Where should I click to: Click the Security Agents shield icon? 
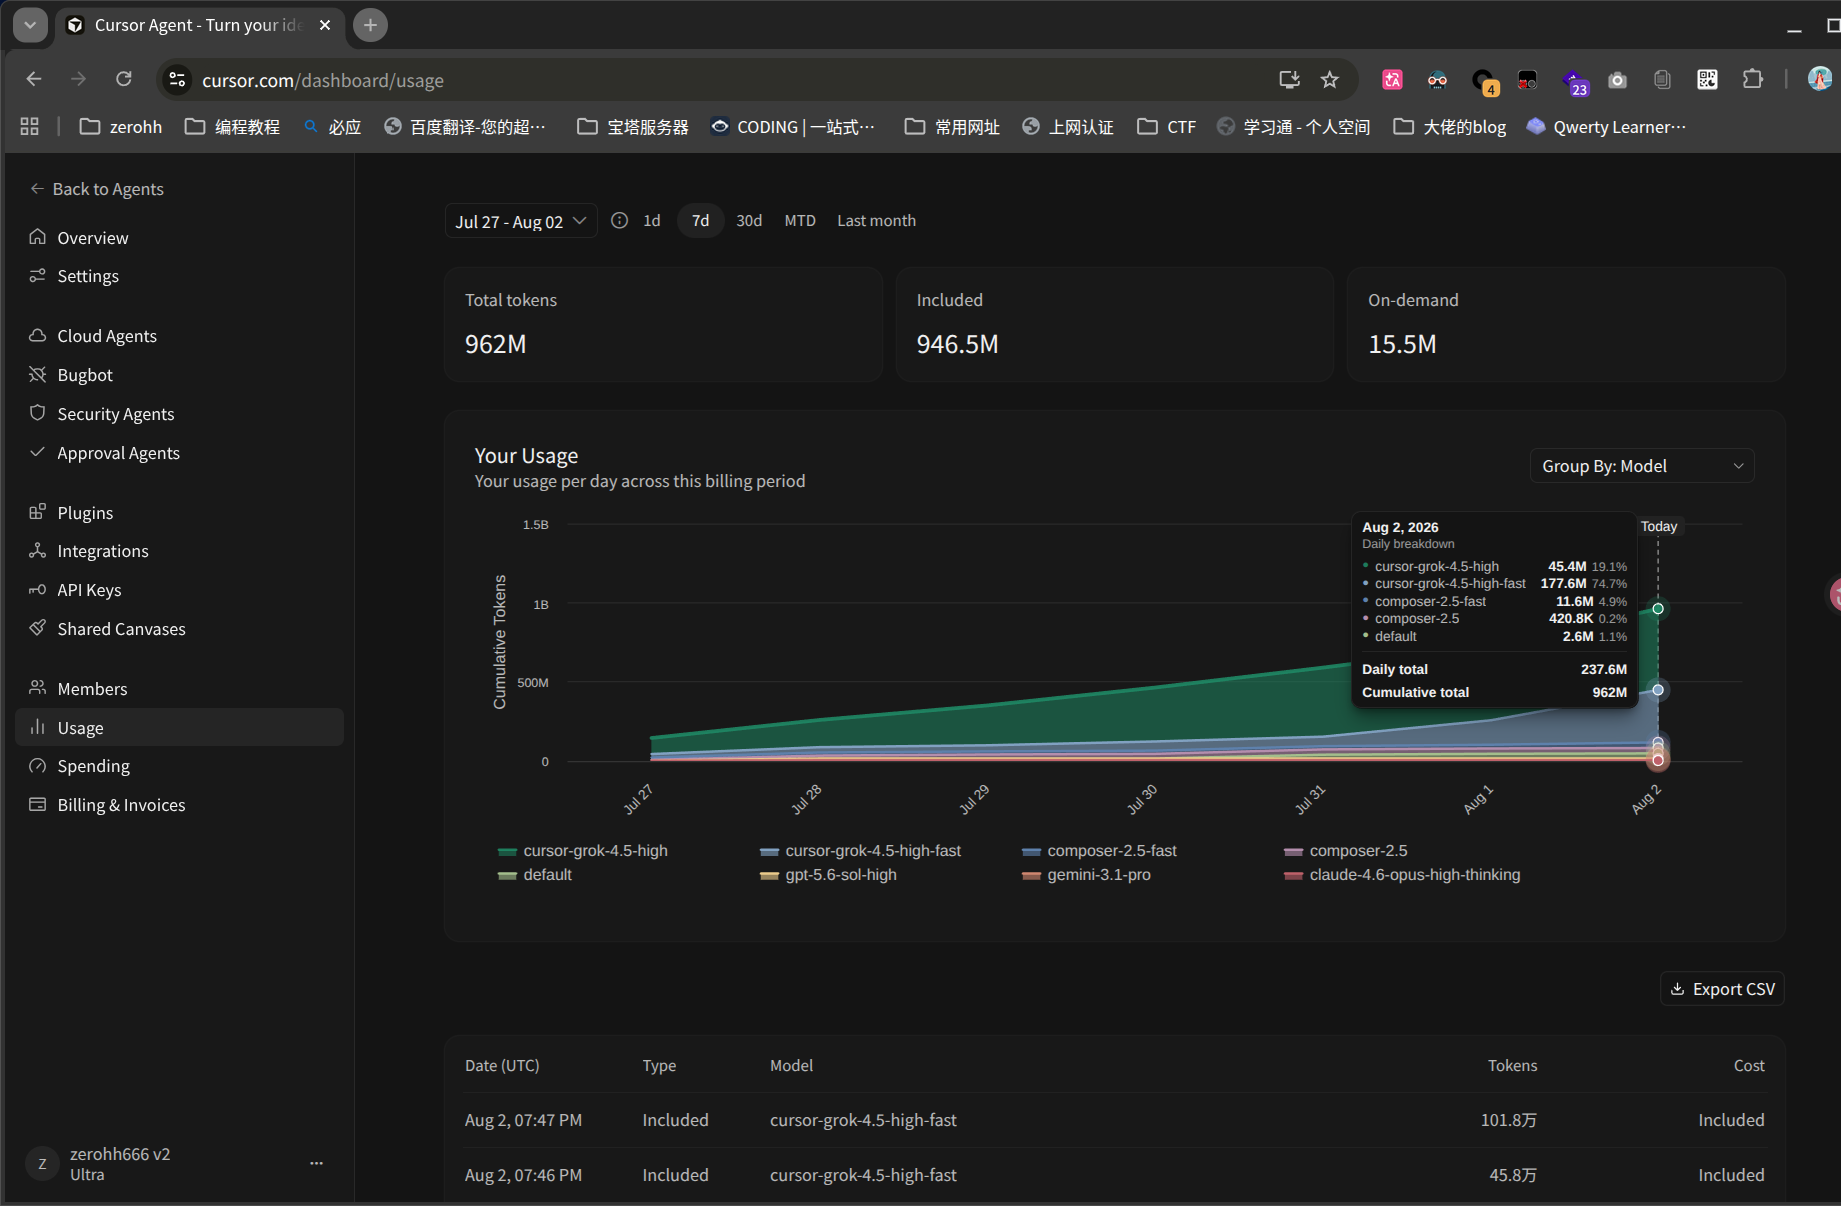pos(38,413)
